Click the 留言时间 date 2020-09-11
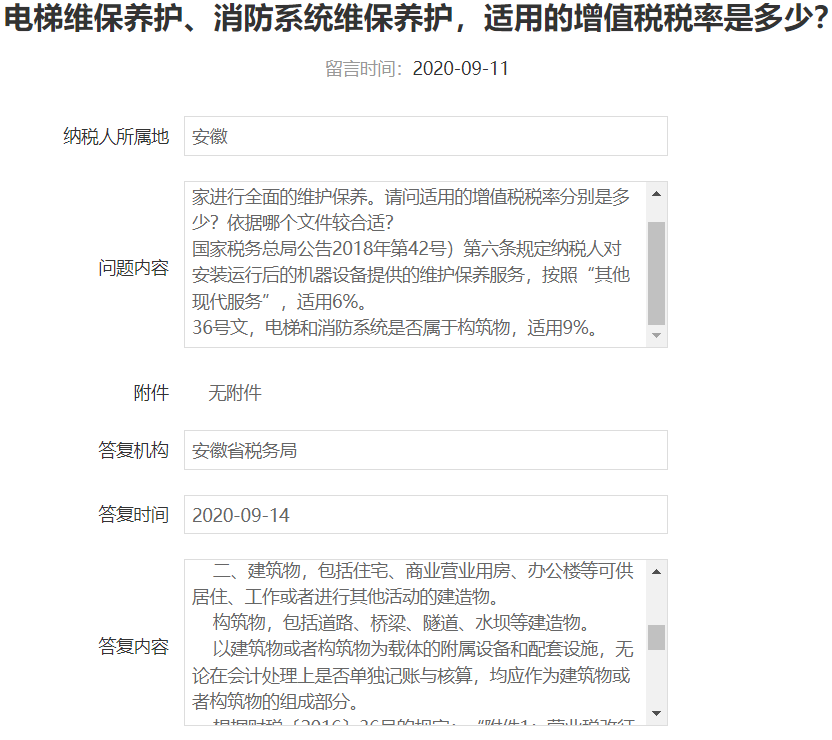Viewport: 832px width, 740px height. point(460,69)
